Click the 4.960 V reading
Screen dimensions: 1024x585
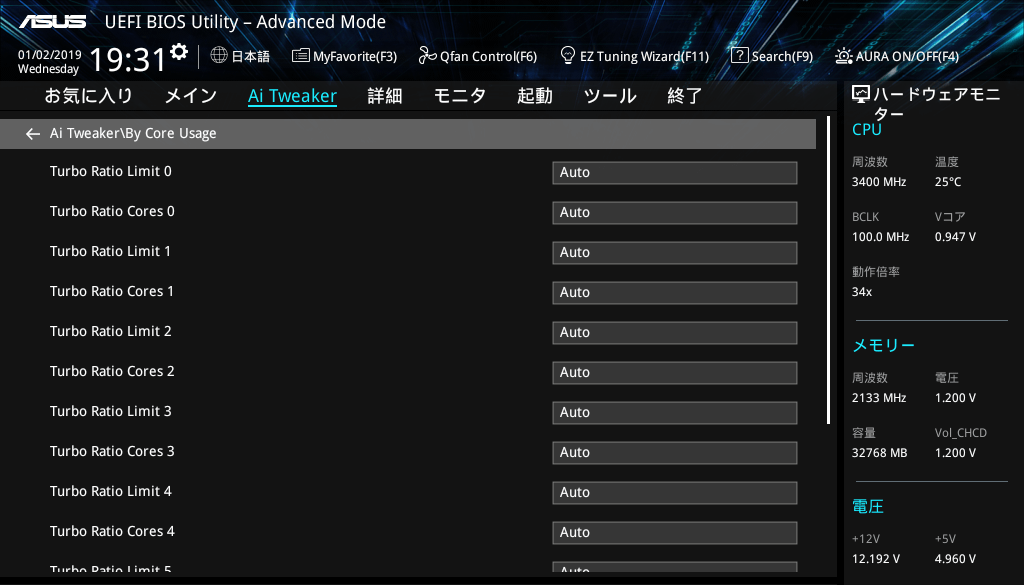[955, 559]
